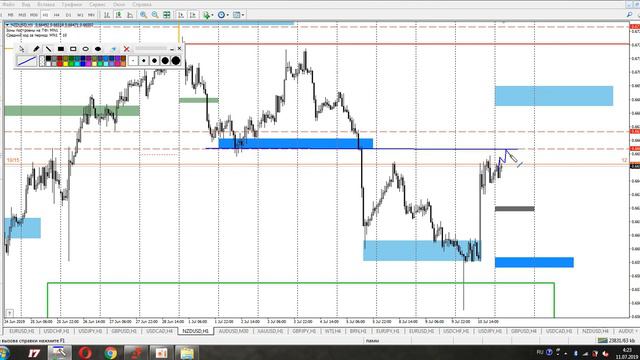Select the D1 timeframe button
The image size is (640, 360).
68,15
